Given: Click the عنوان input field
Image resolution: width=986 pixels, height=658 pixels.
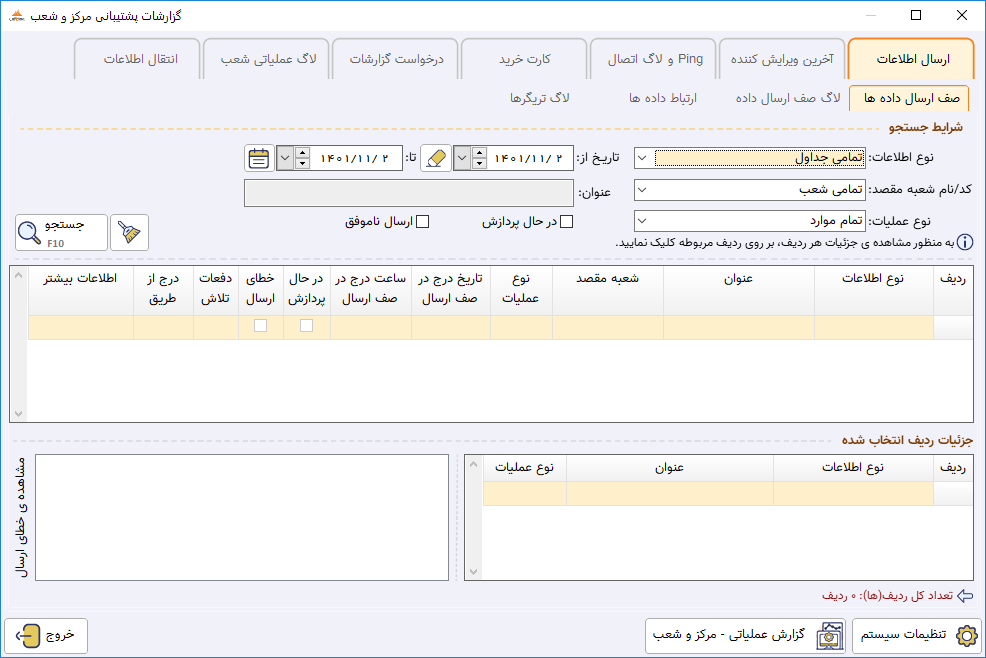Looking at the screenshot, I should 409,193.
